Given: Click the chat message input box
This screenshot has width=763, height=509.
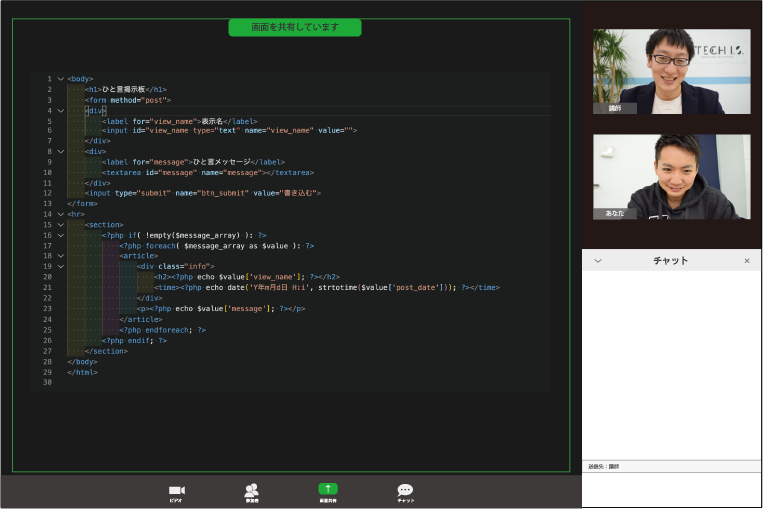Looking at the screenshot, I should click(x=671, y=488).
